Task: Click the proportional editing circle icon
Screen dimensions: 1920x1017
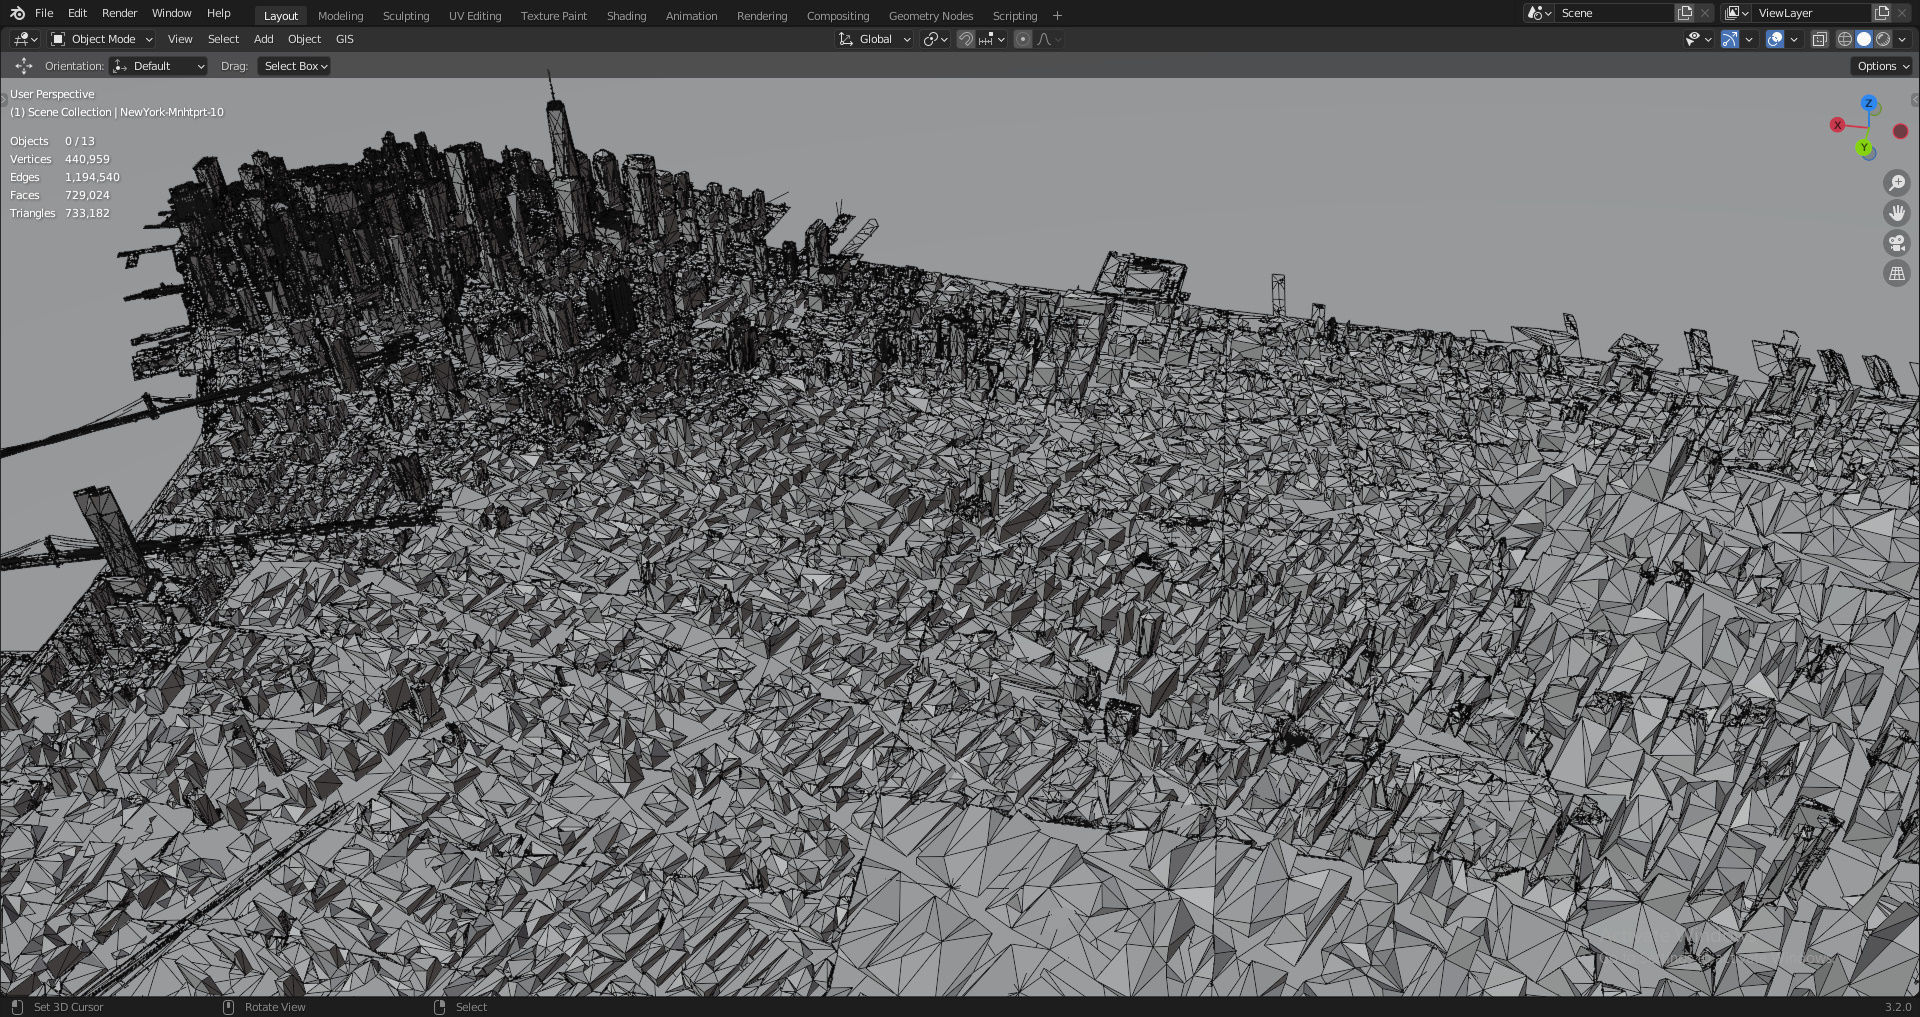Action: pos(1022,39)
